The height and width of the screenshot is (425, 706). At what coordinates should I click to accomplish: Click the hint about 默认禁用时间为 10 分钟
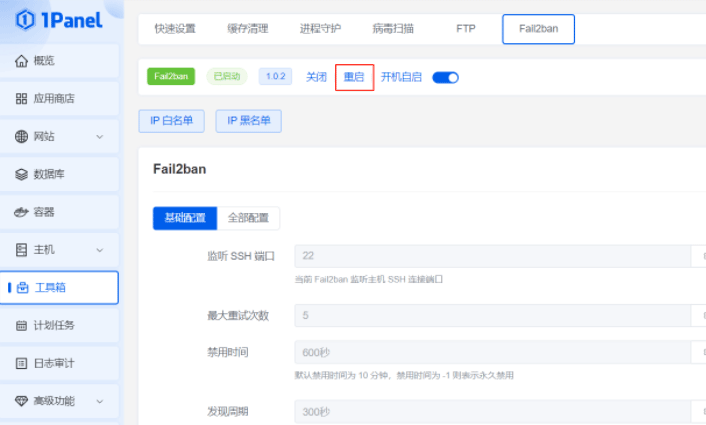(404, 375)
